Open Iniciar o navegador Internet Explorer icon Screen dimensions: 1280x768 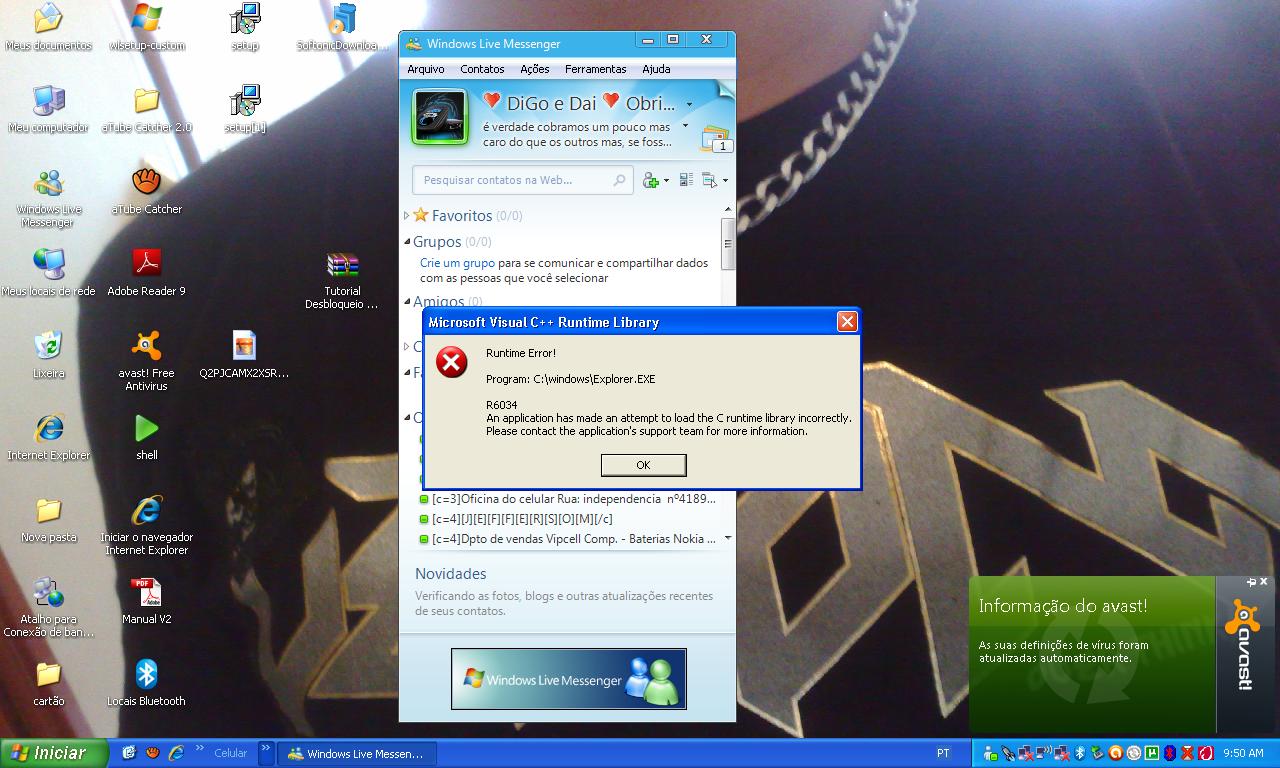[147, 525]
